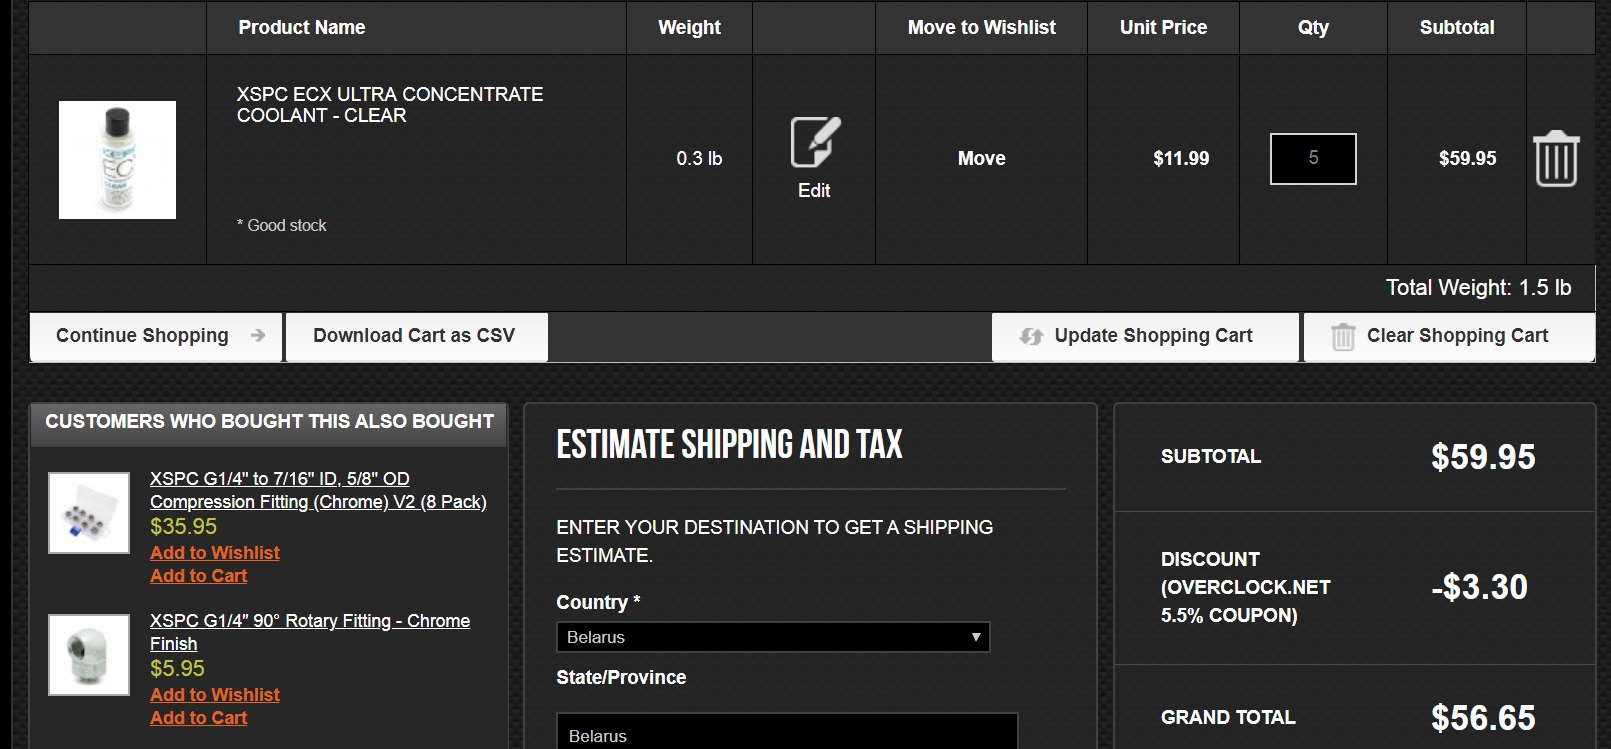Add the Compression Fitting 8 Pack to cart
The height and width of the screenshot is (749, 1611).
pyautogui.click(x=198, y=576)
